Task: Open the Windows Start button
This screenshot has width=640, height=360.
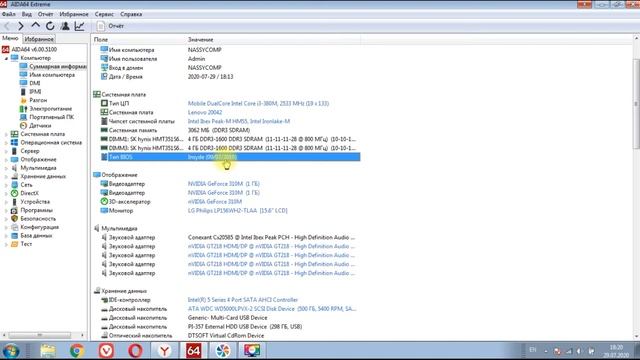Action: tap(11, 351)
